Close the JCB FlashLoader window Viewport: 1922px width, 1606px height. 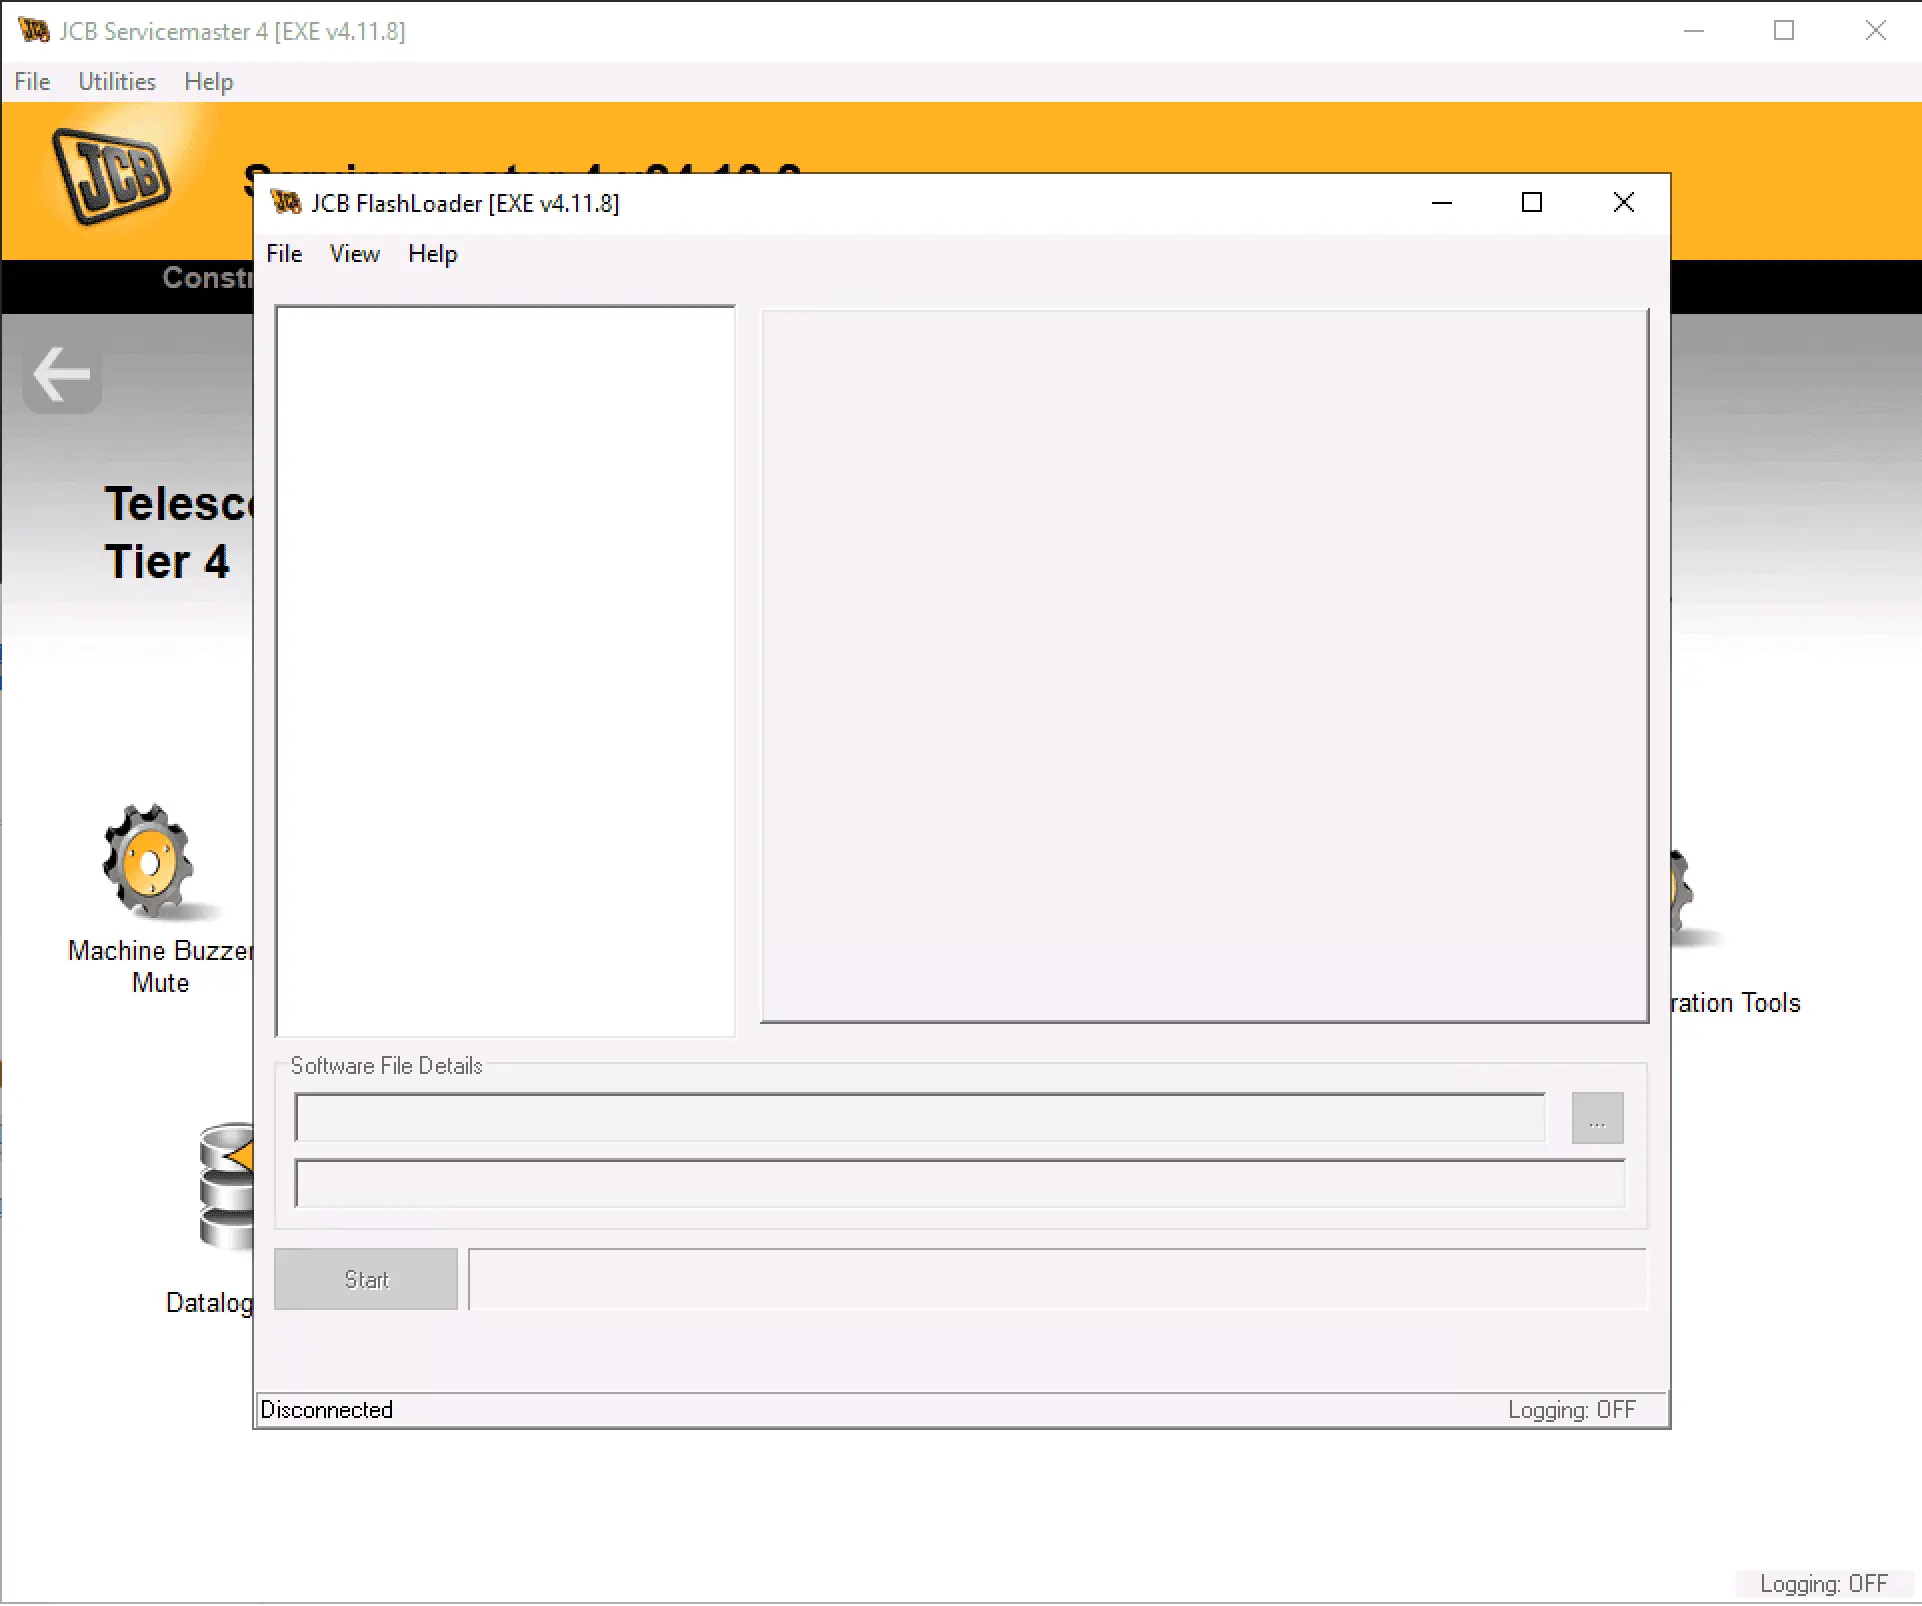pos(1624,203)
